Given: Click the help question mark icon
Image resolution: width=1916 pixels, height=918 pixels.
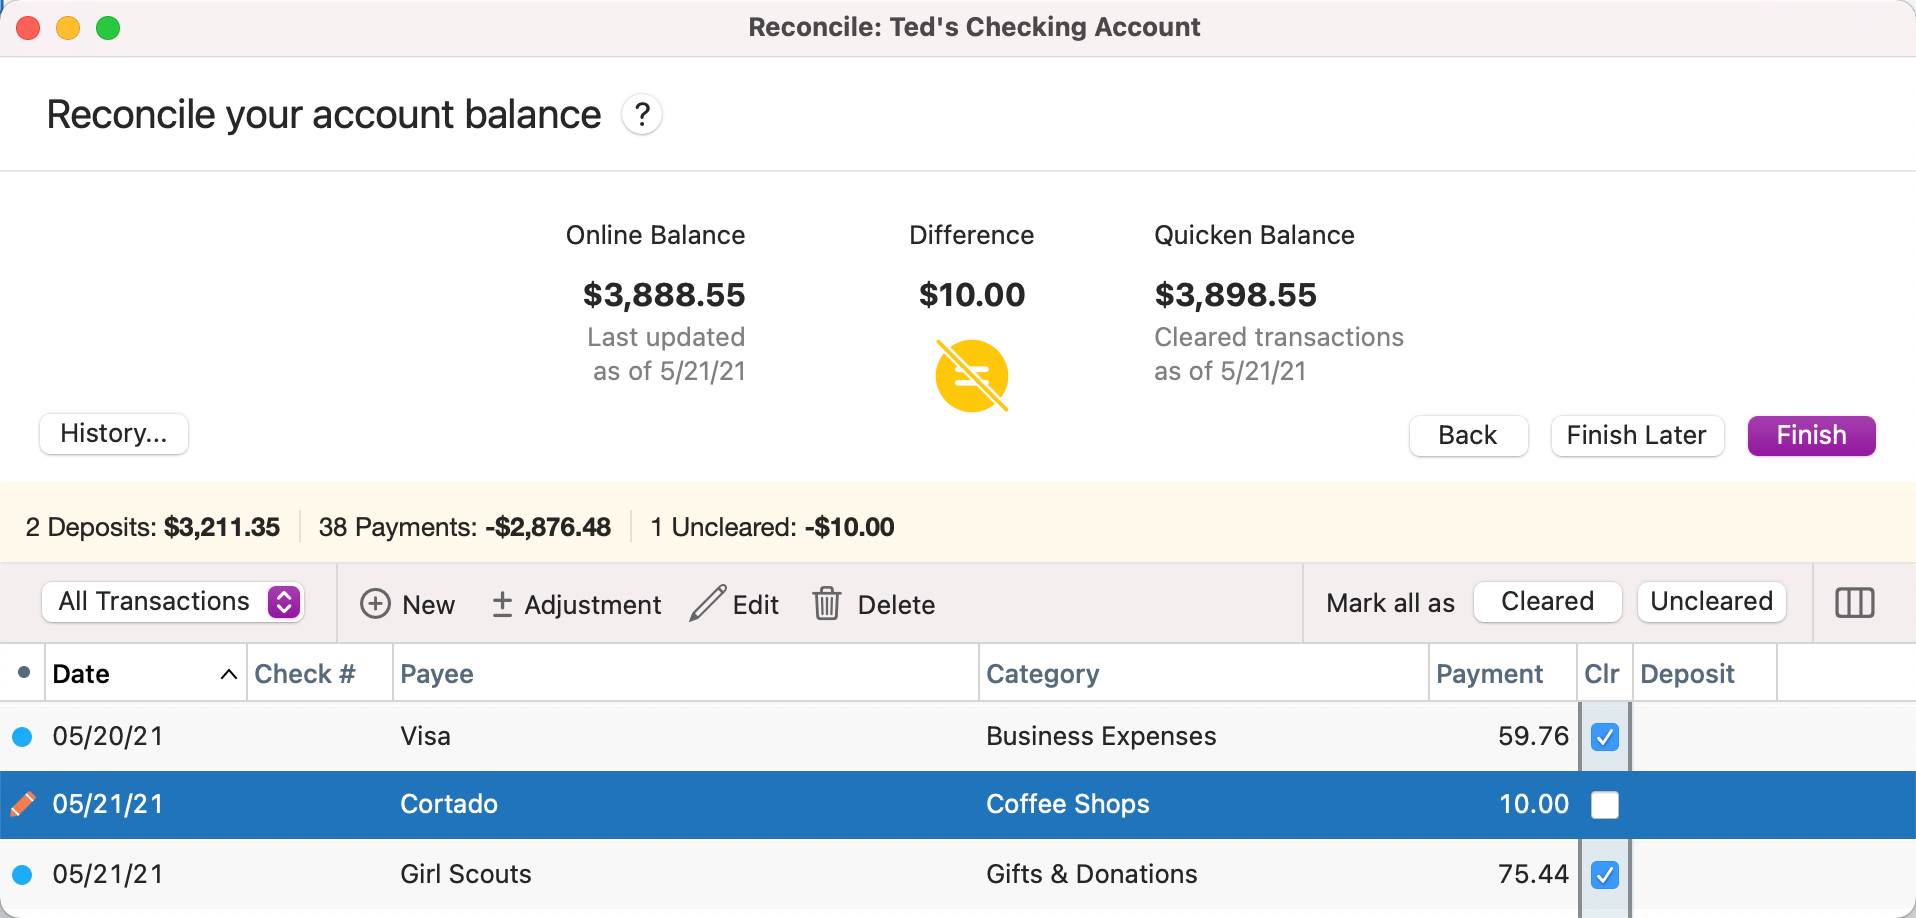Looking at the screenshot, I should [x=642, y=115].
